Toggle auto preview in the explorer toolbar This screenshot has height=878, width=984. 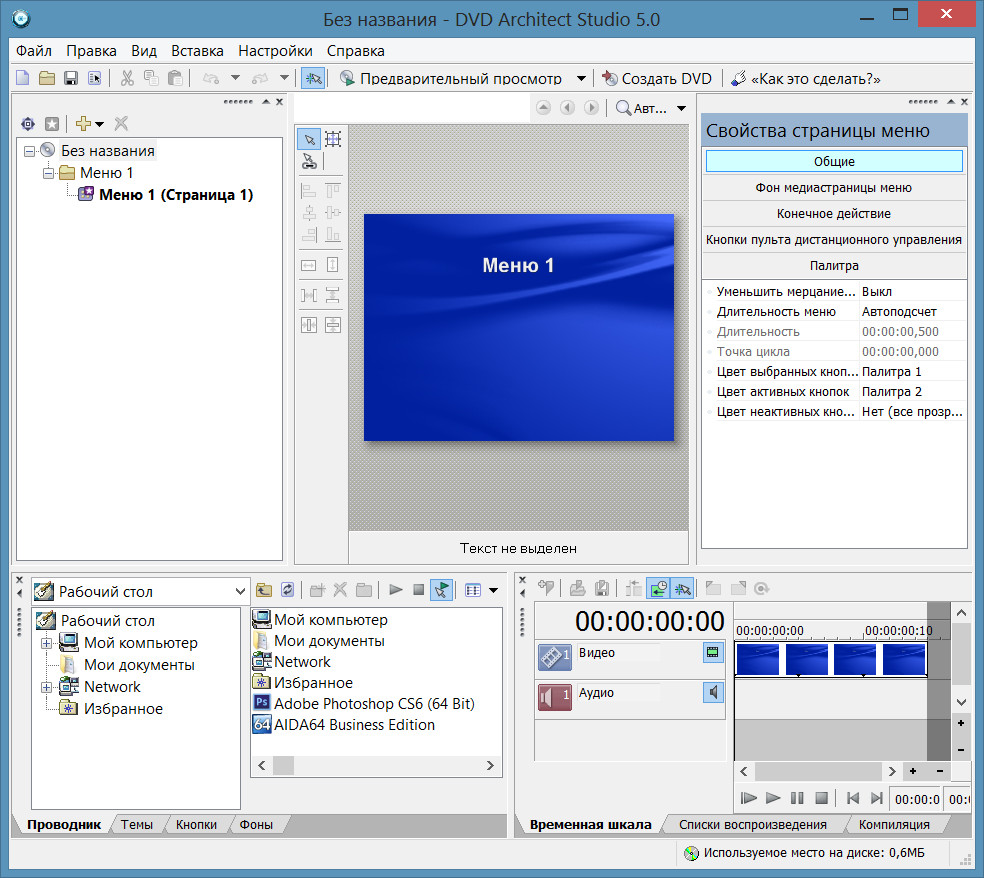coord(441,590)
